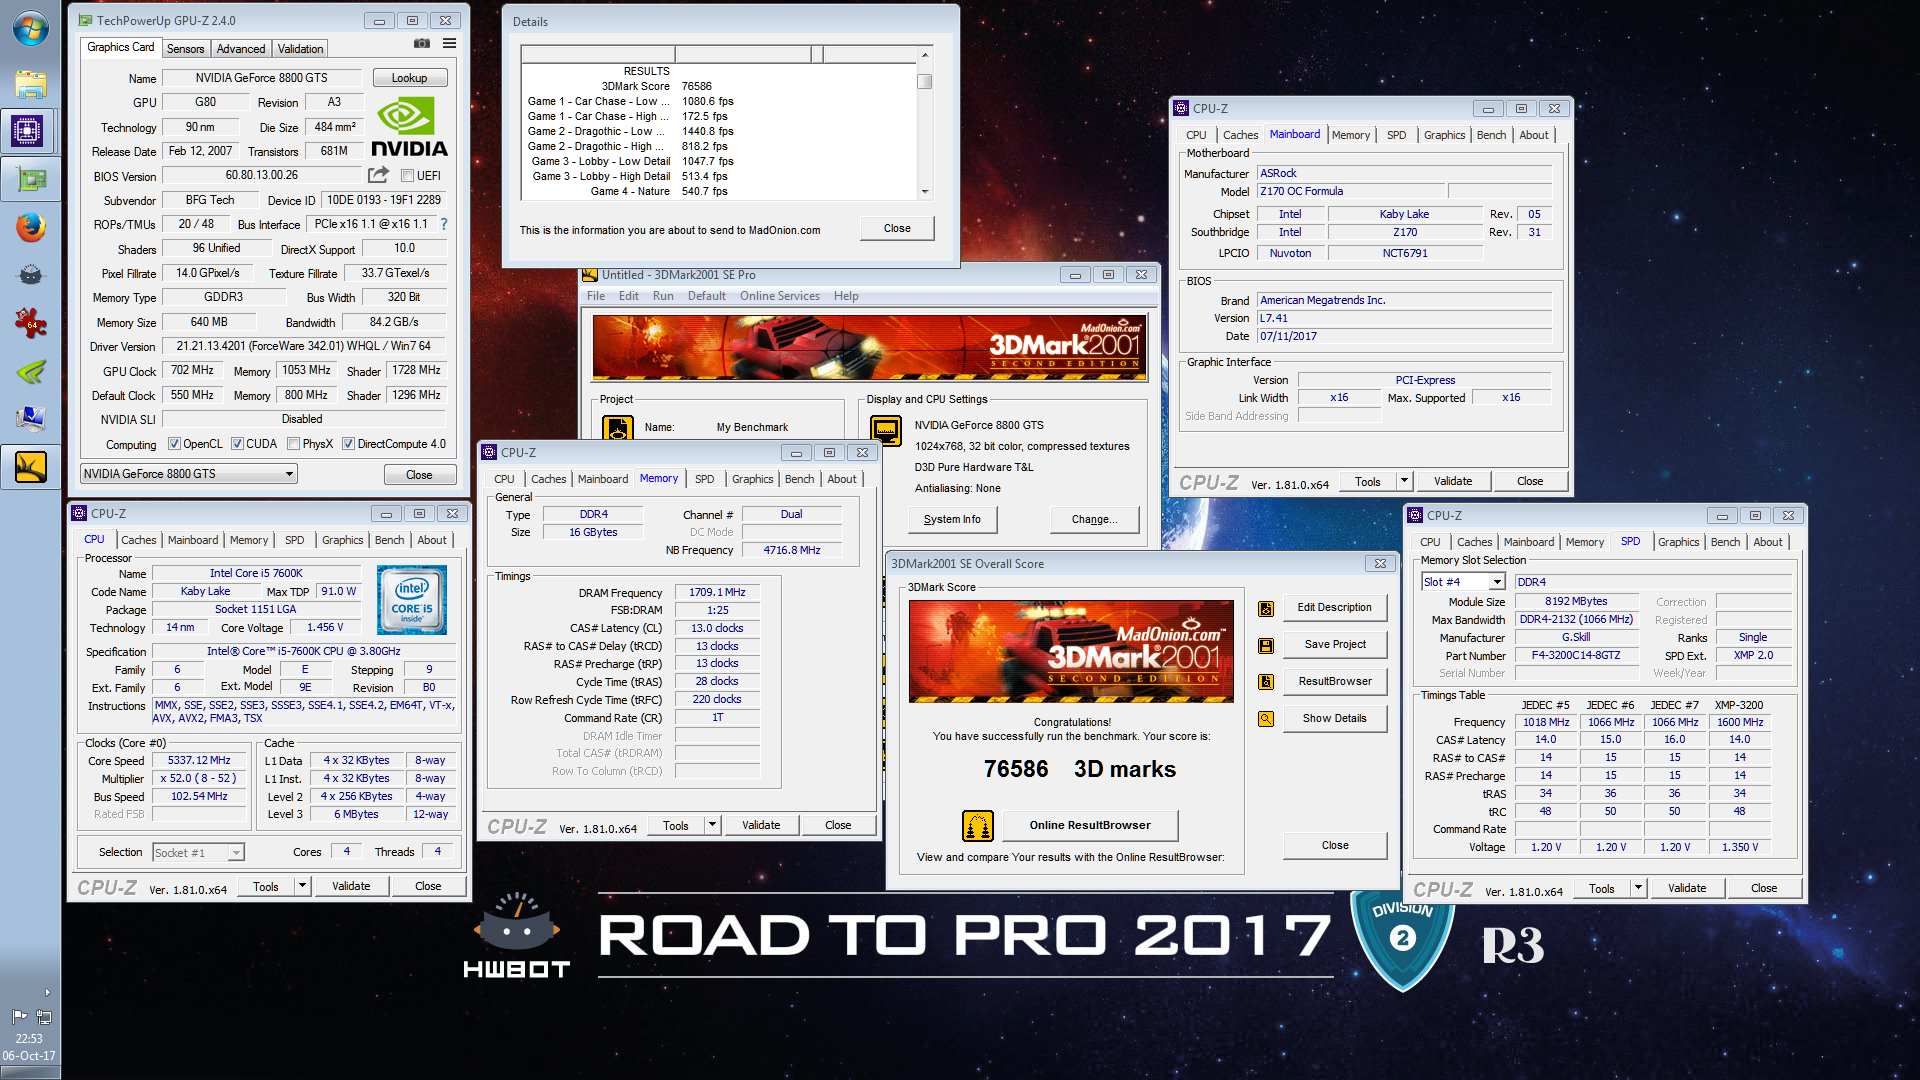This screenshot has height=1080, width=1920.
Task: Click the Online ResultBrowser yellow icon
Action: click(x=978, y=826)
